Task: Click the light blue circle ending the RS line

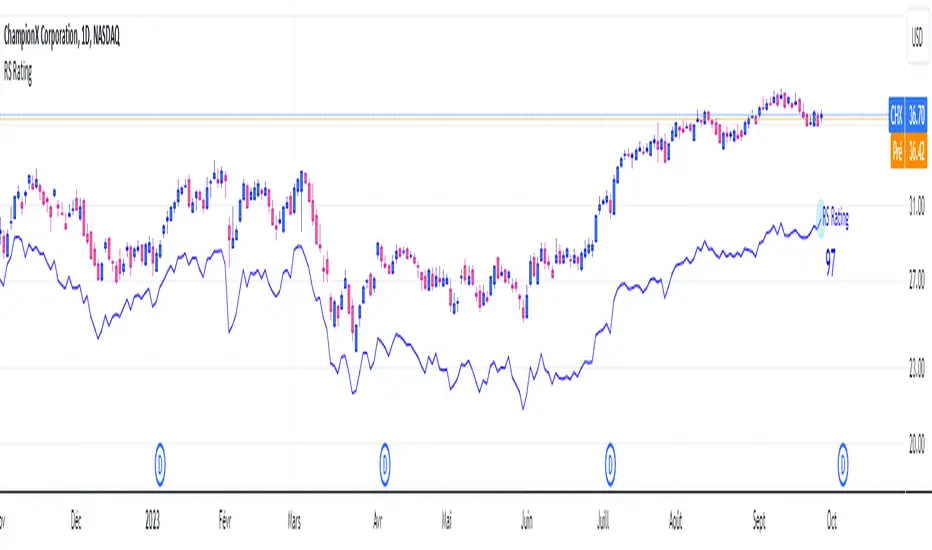Action: [822, 211]
